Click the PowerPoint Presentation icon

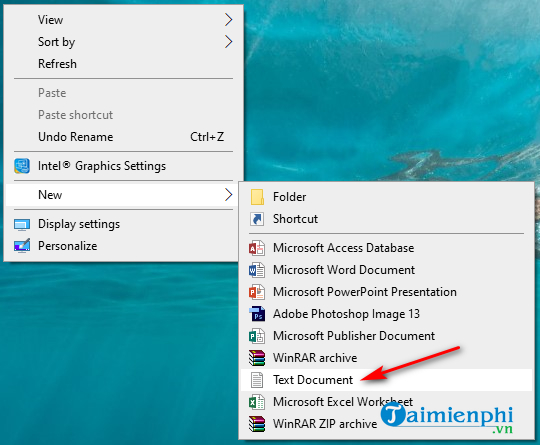pos(257,292)
